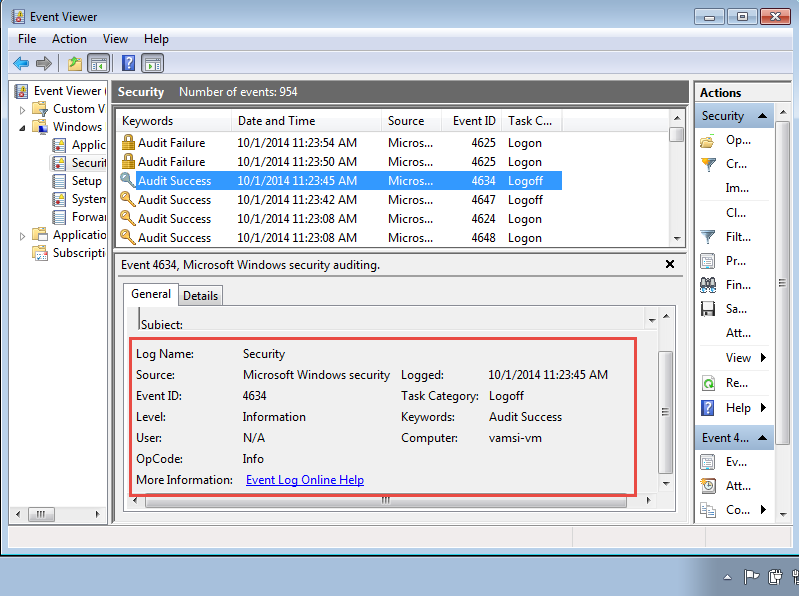Sort by Date and Time column header
The width and height of the screenshot is (799, 596).
click(x=307, y=121)
